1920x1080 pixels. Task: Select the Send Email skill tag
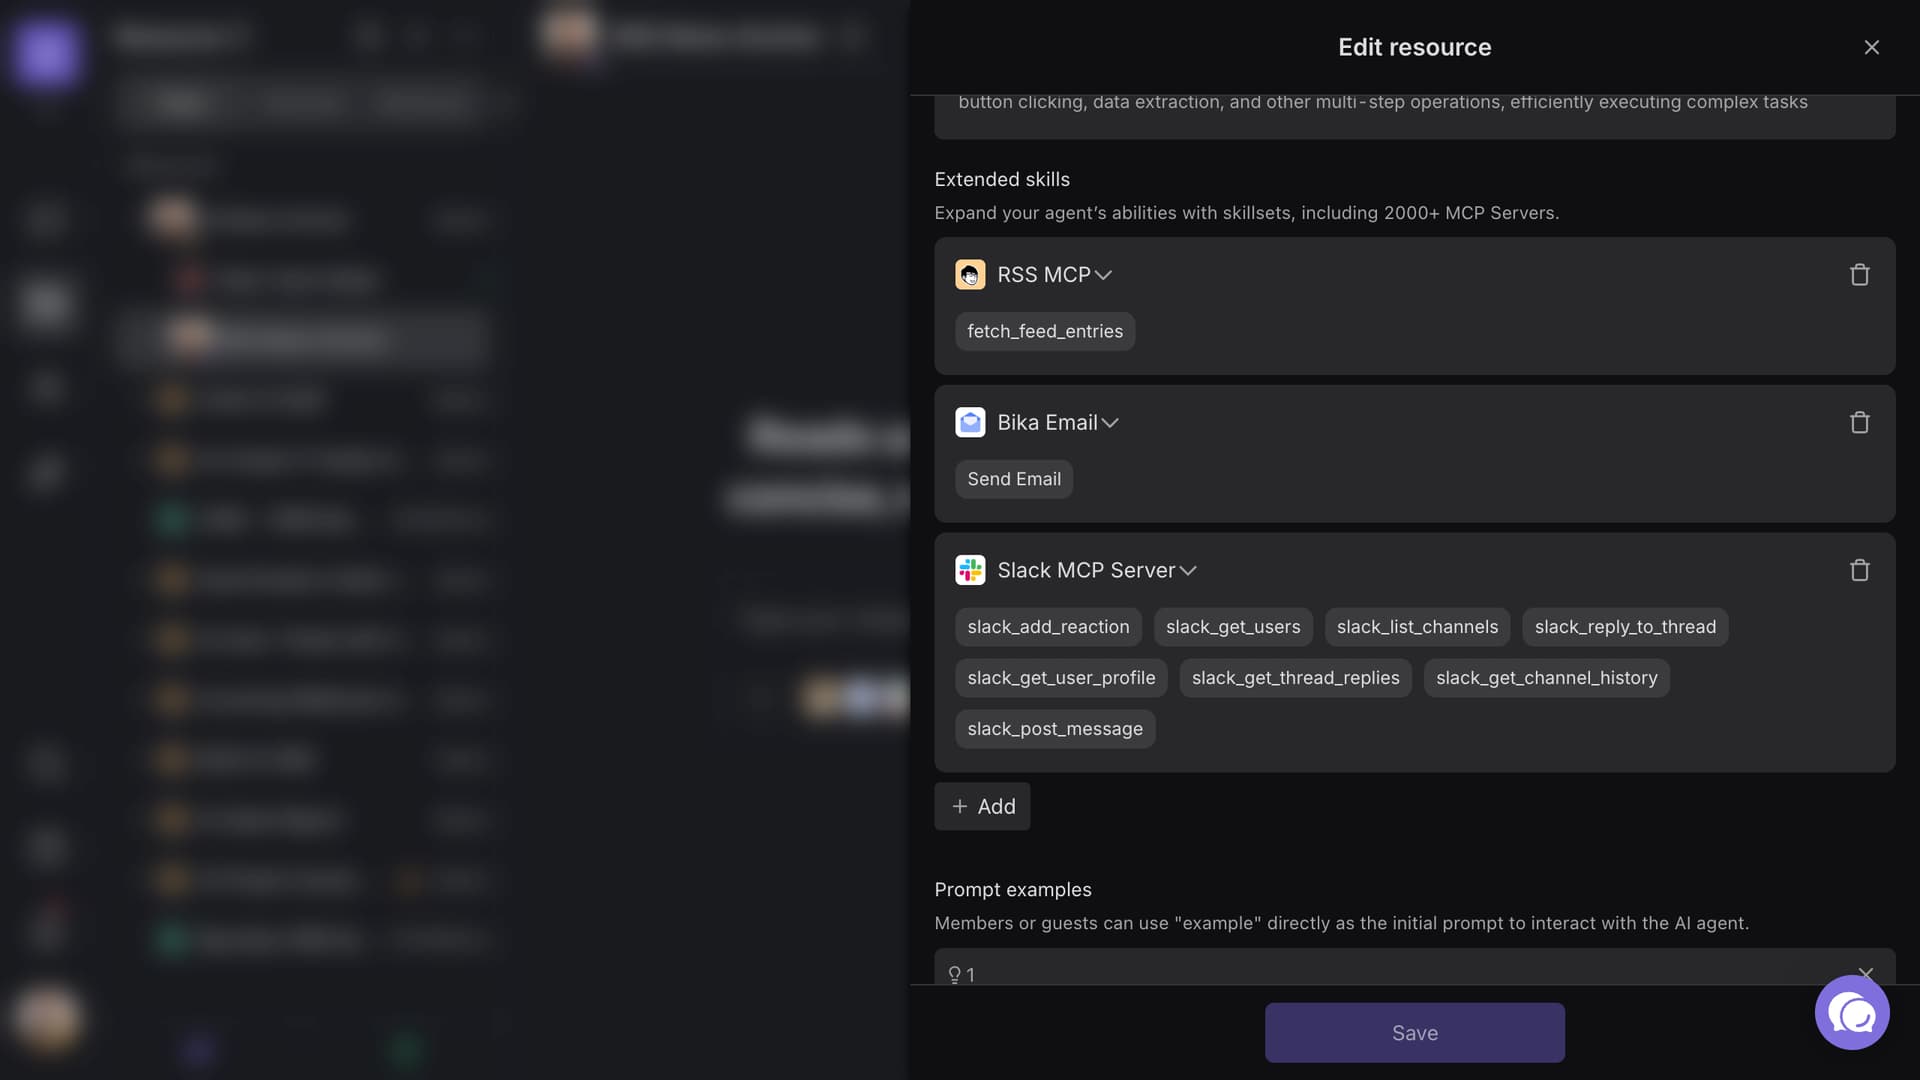coord(1013,479)
